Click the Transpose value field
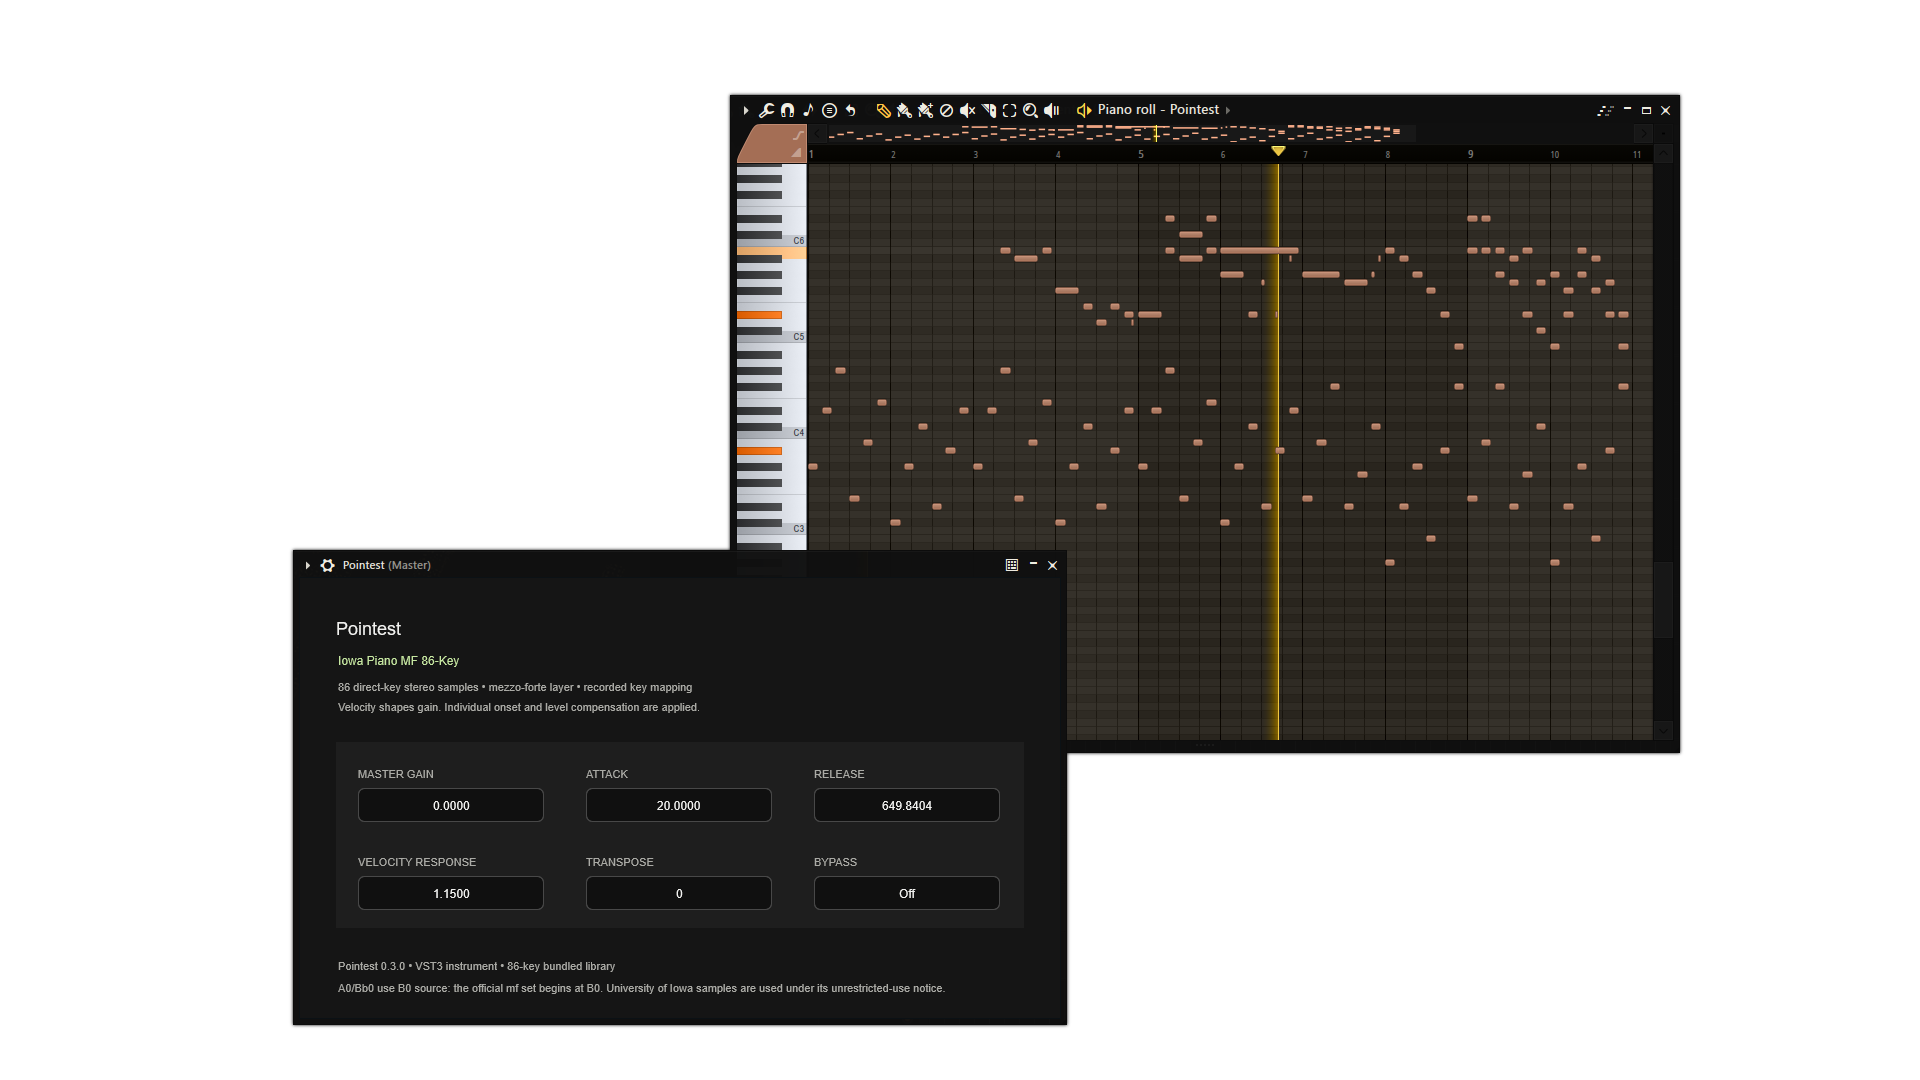Image resolution: width=1920 pixels, height=1080 pixels. coord(679,893)
